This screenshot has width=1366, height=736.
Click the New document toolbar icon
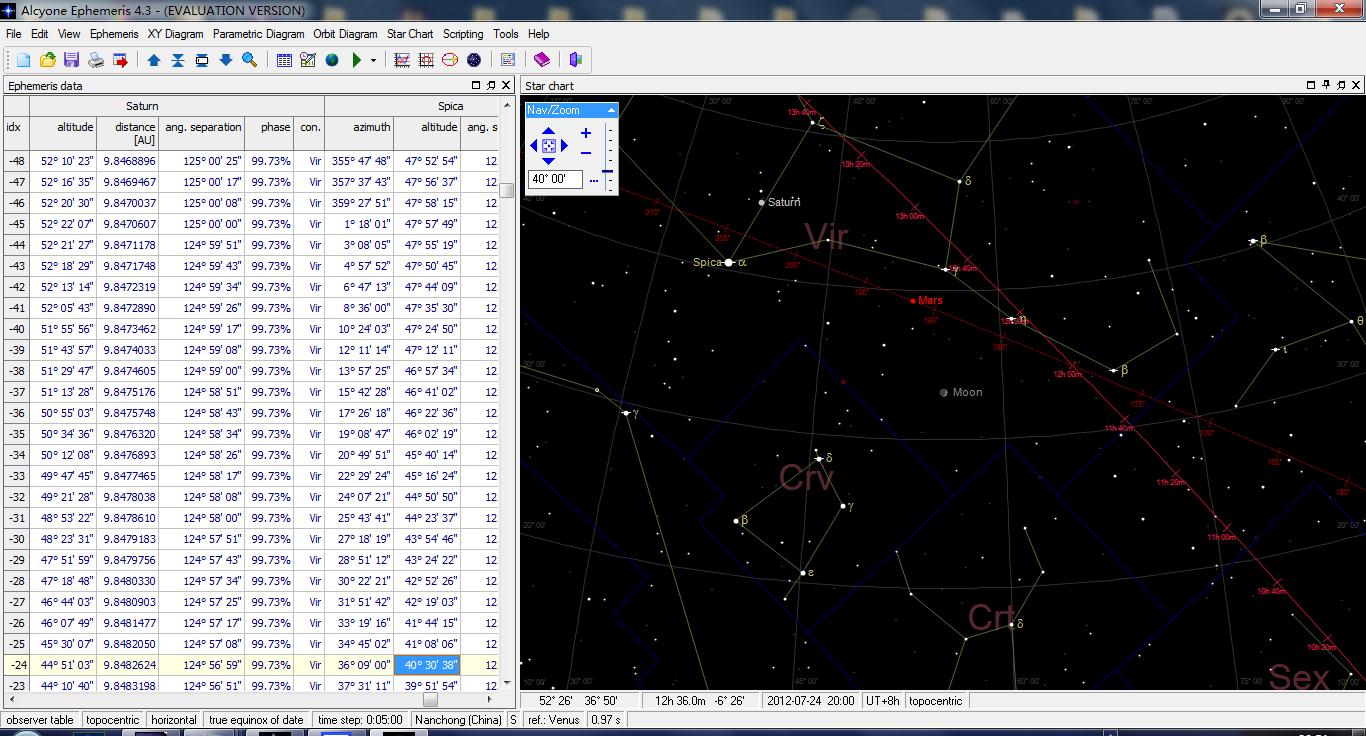(x=23, y=60)
